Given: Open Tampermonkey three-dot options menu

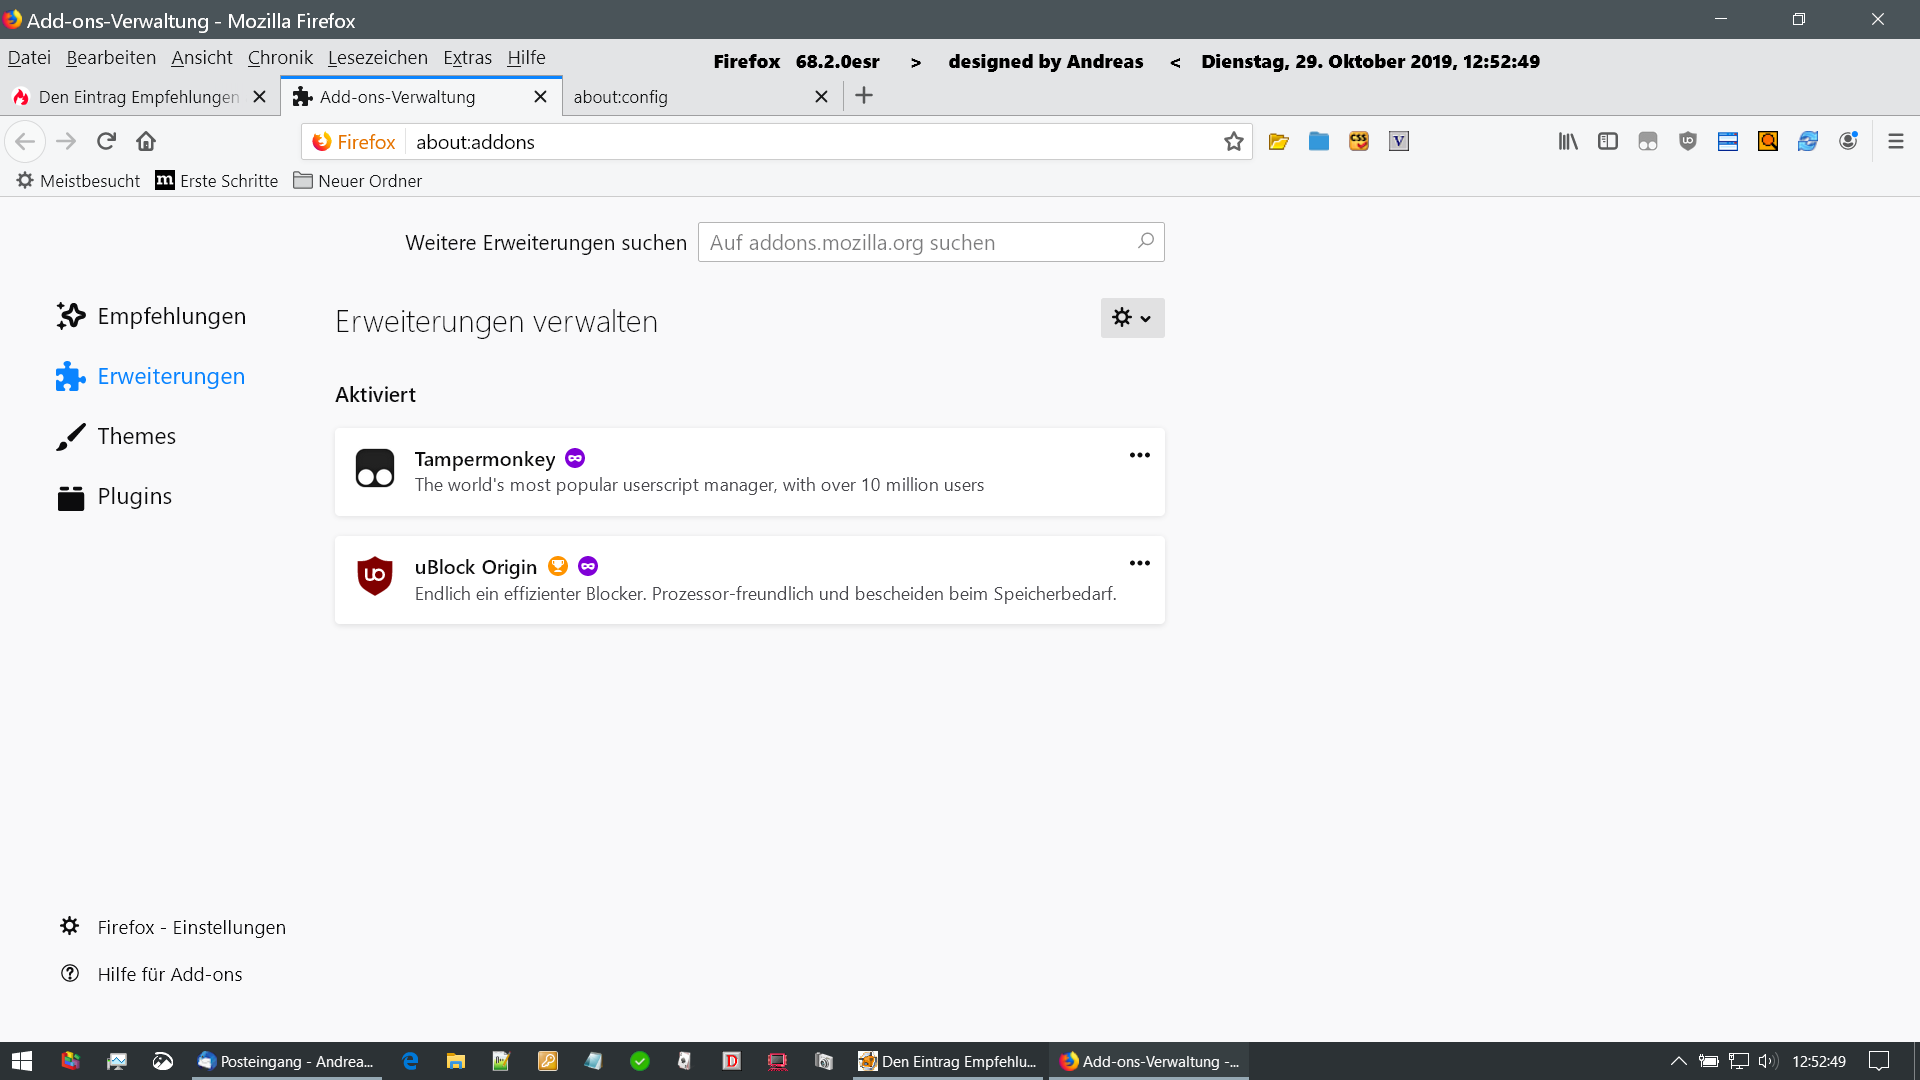Looking at the screenshot, I should (x=1139, y=455).
